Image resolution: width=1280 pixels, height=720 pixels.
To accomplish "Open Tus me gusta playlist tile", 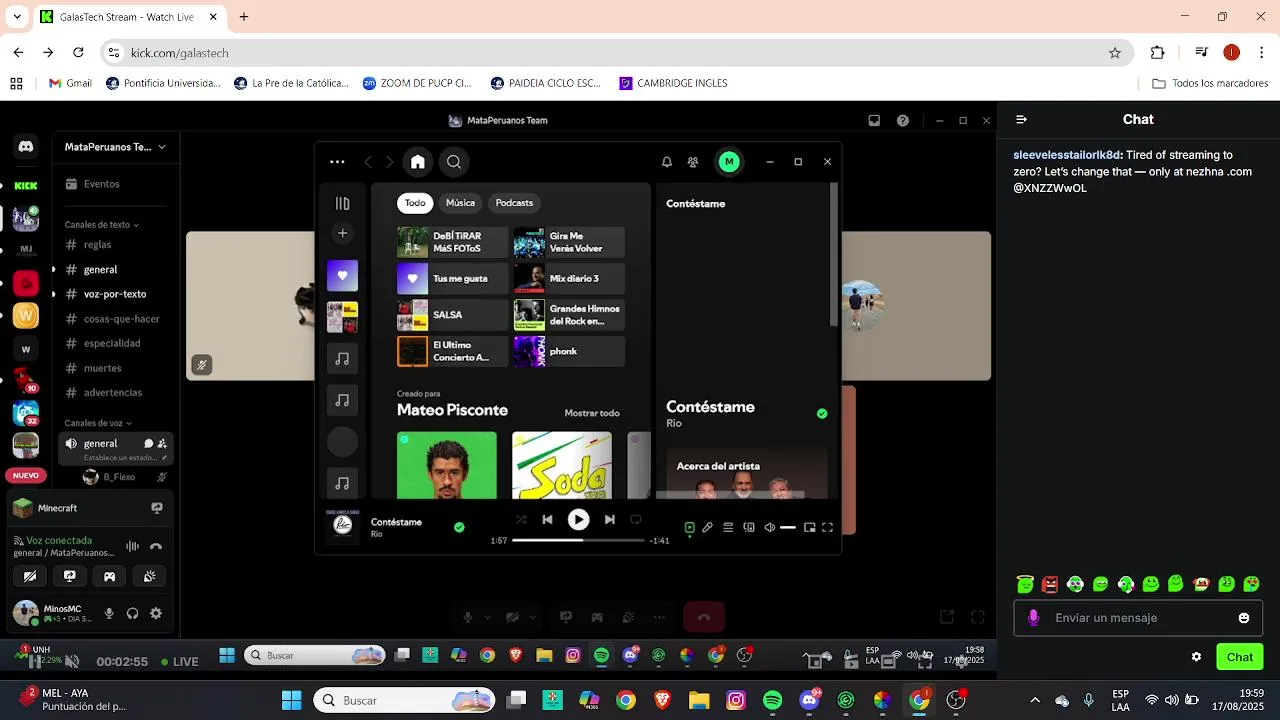I will 453,279.
